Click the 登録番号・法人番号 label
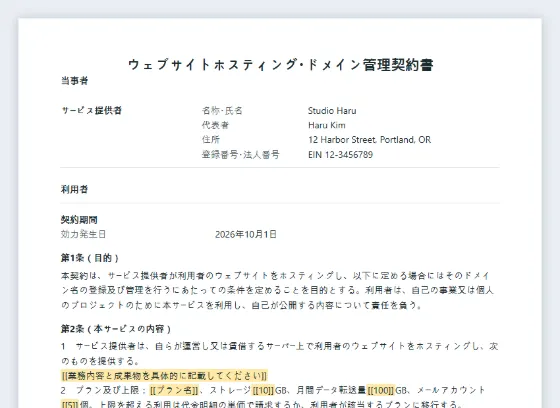560x408 pixels. (x=241, y=155)
